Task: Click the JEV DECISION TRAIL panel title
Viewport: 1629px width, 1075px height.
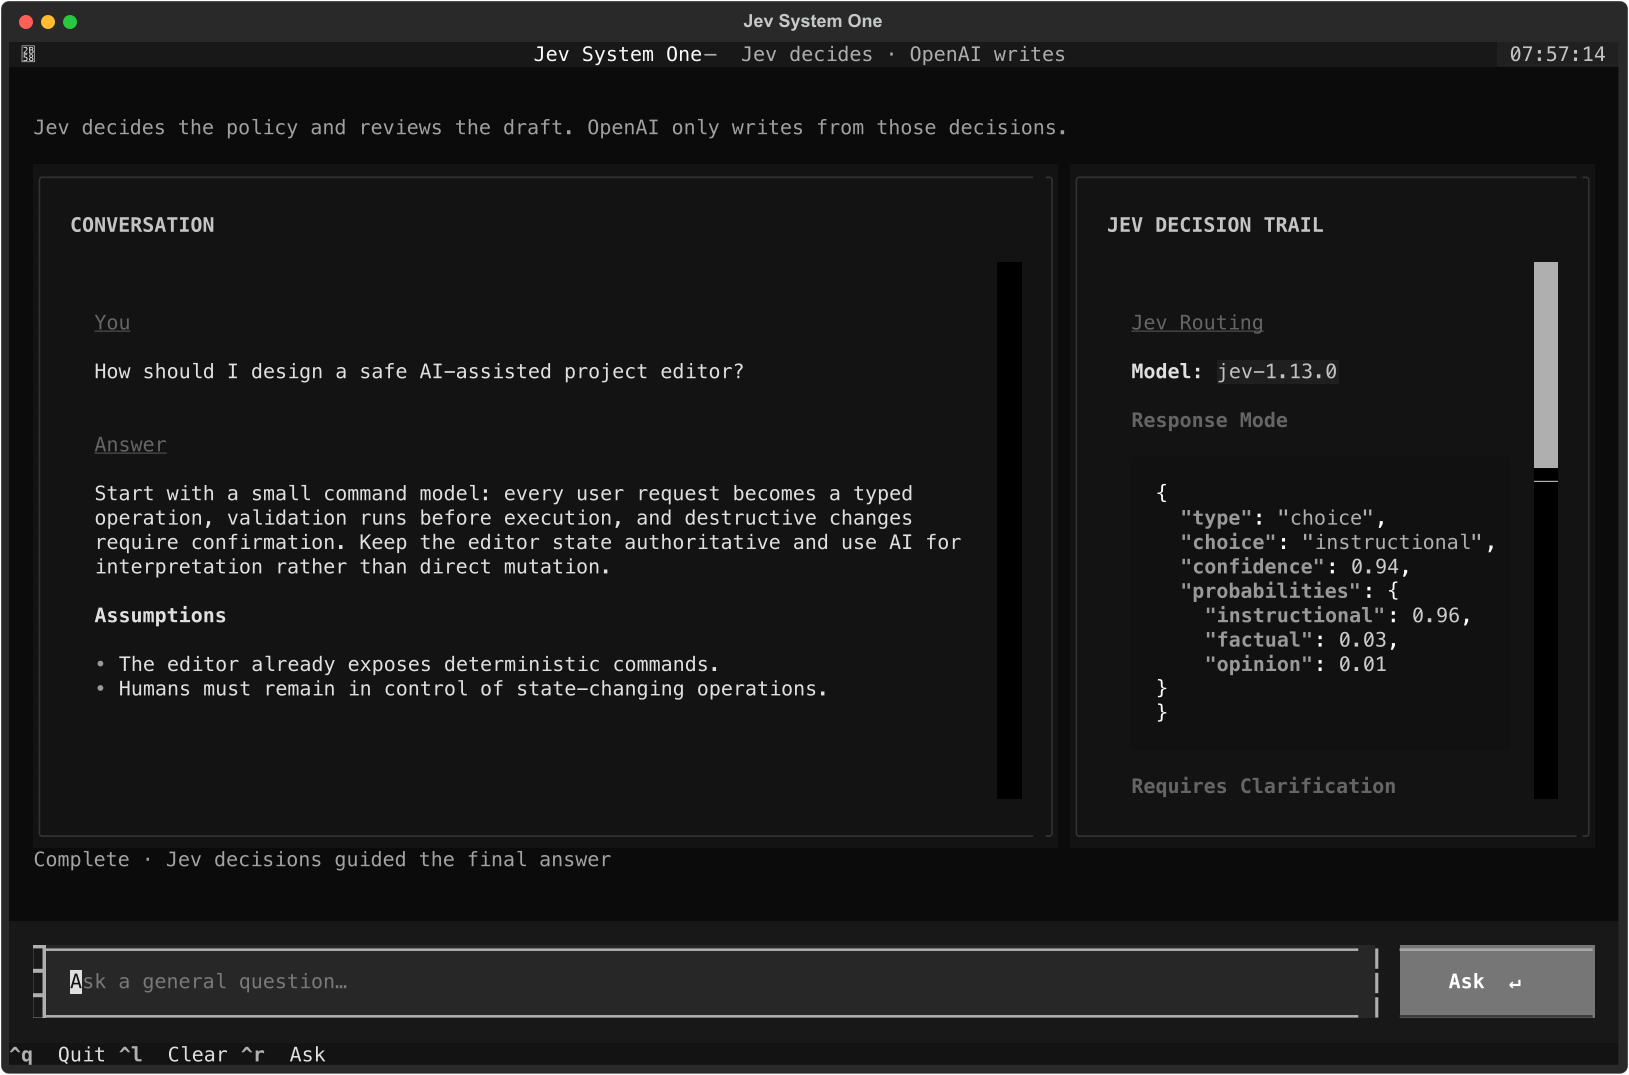Action: tap(1215, 225)
